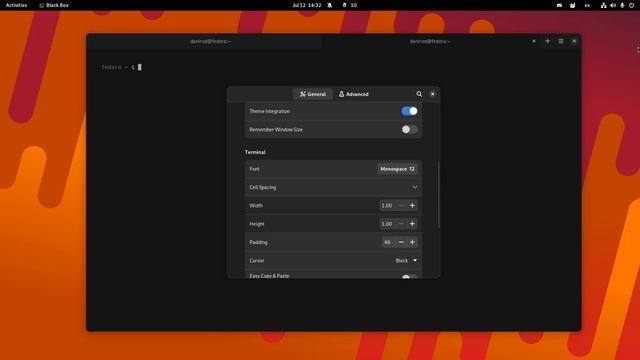Open the search icon in preferences header
This screenshot has width=640, height=360.
[419, 94]
